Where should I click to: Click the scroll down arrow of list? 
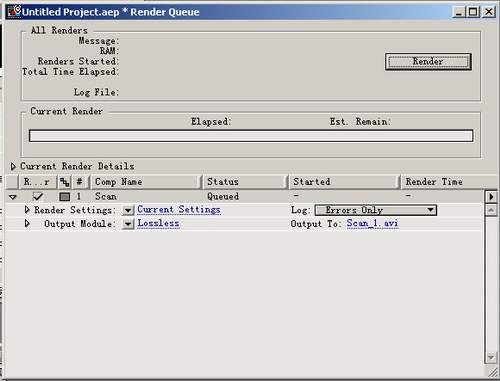[x=491, y=358]
